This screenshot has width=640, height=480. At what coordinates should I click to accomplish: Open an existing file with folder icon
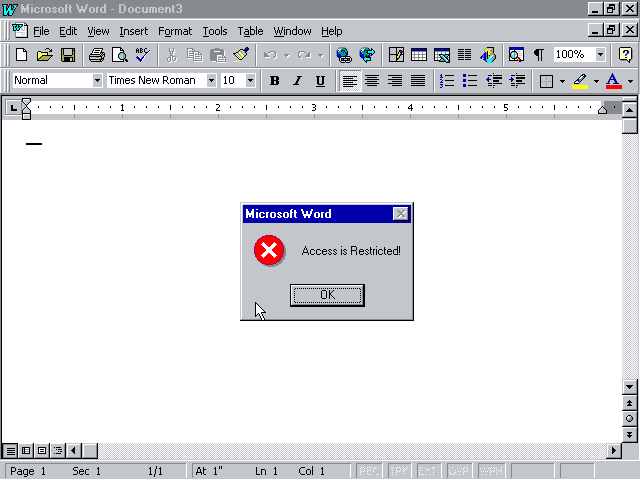[44, 55]
